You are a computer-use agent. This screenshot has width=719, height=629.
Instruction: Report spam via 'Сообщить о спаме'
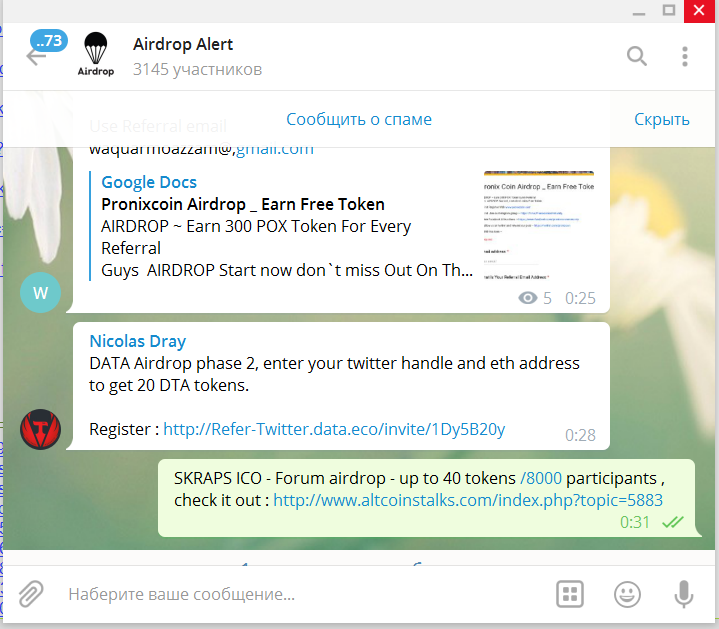359,119
